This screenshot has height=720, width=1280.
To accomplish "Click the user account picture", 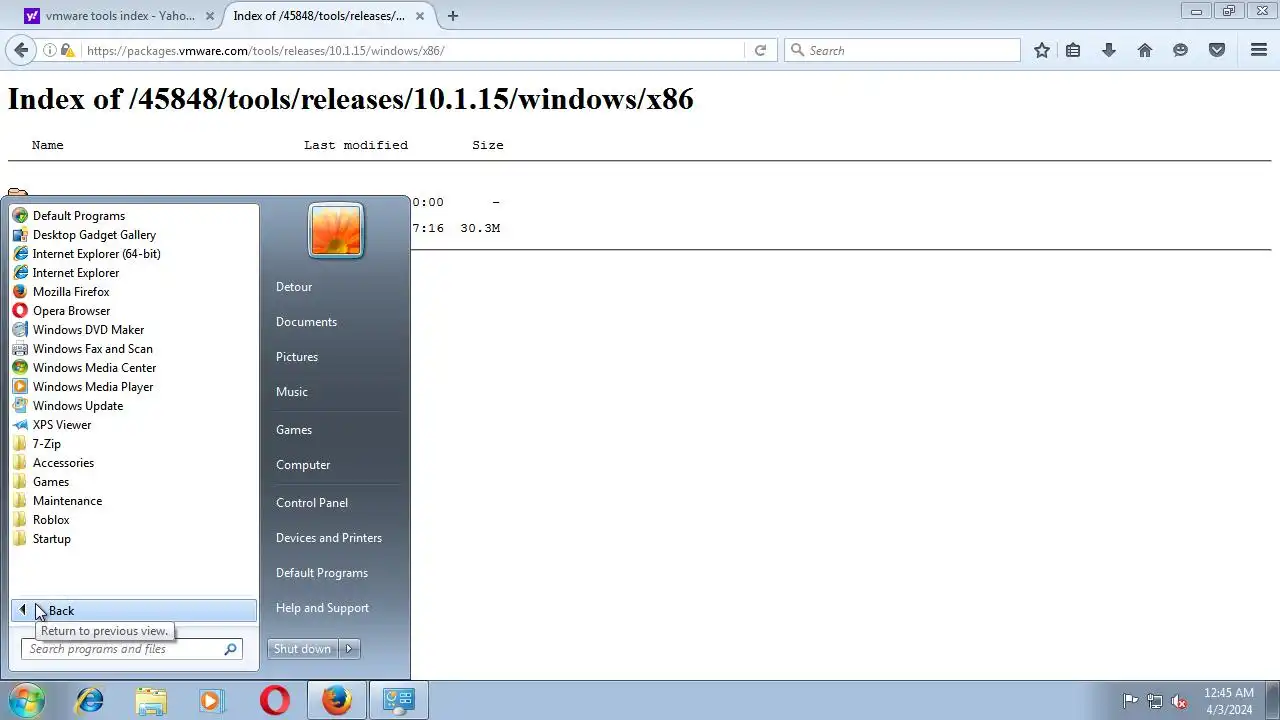I will tap(336, 230).
